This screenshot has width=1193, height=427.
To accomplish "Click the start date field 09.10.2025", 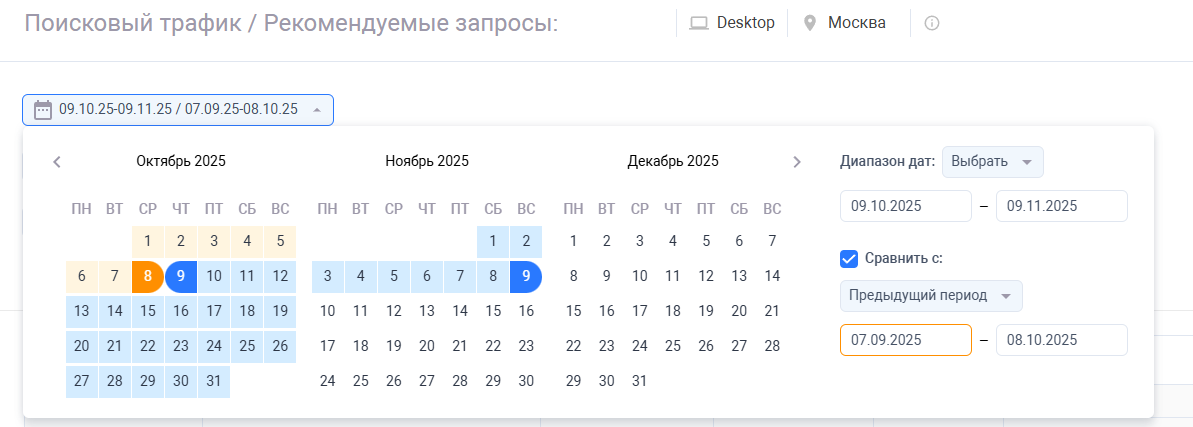I will click(905, 206).
